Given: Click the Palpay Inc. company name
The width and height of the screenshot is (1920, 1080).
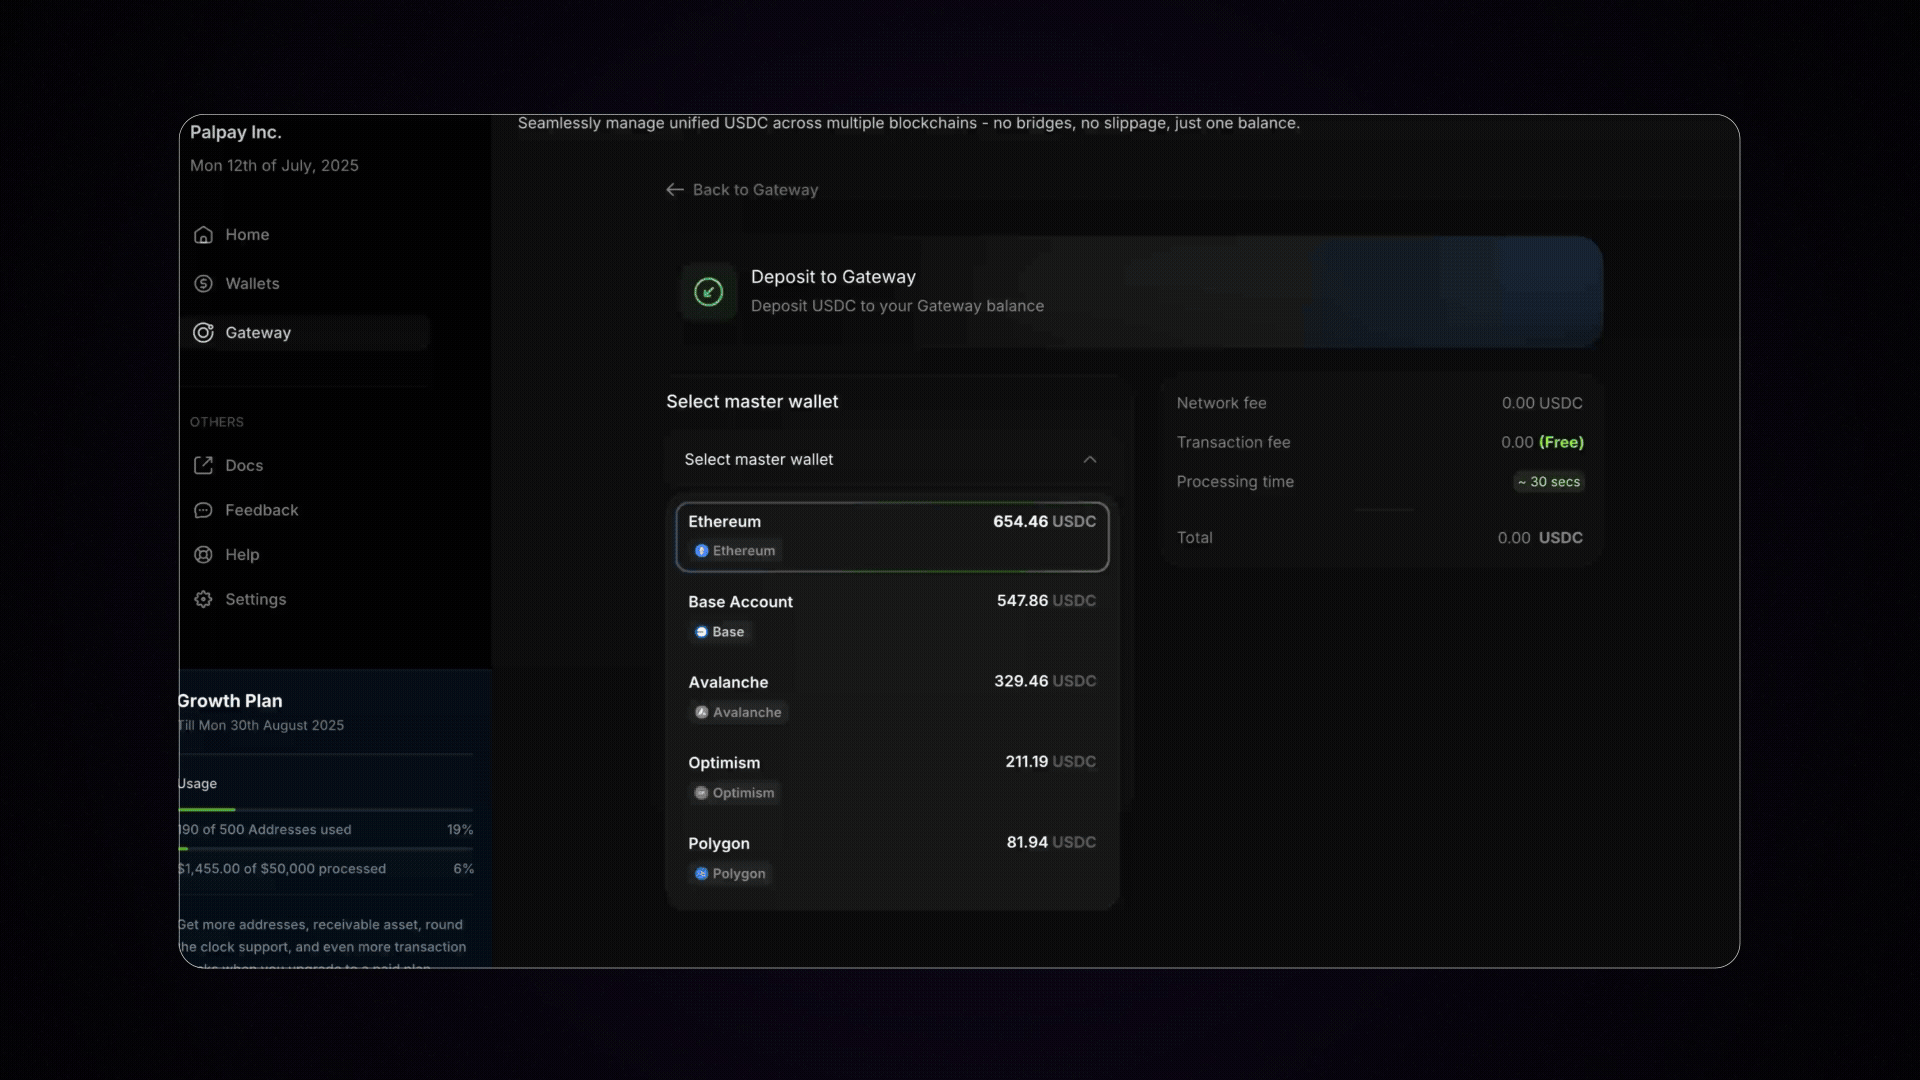Looking at the screenshot, I should tap(236, 132).
